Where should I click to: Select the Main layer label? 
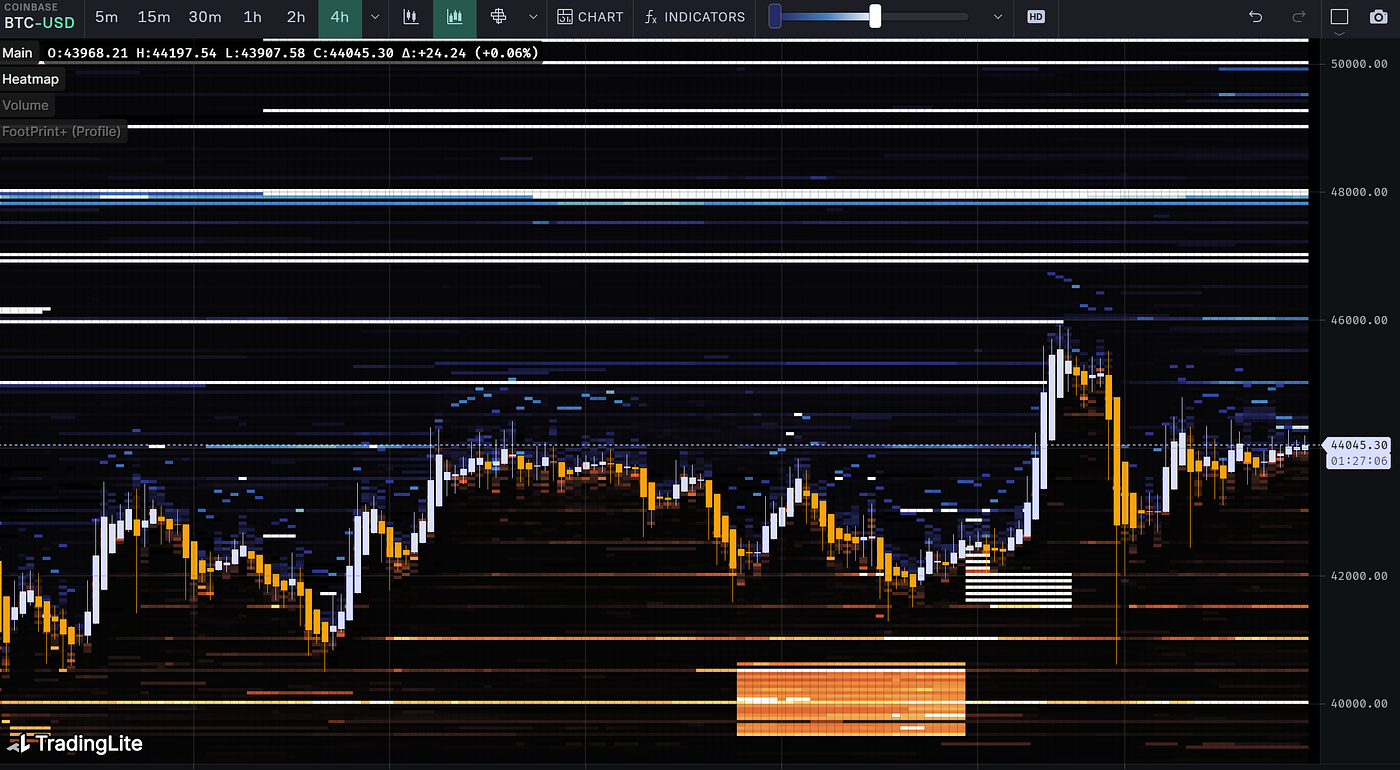18,53
